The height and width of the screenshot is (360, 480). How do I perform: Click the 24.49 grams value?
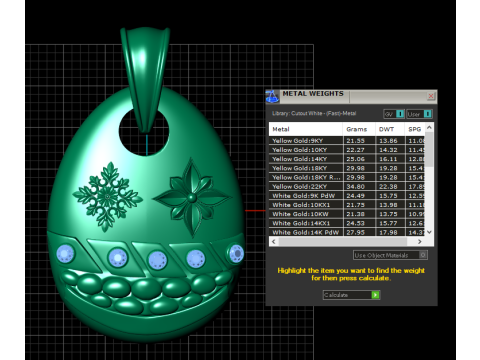(355, 196)
